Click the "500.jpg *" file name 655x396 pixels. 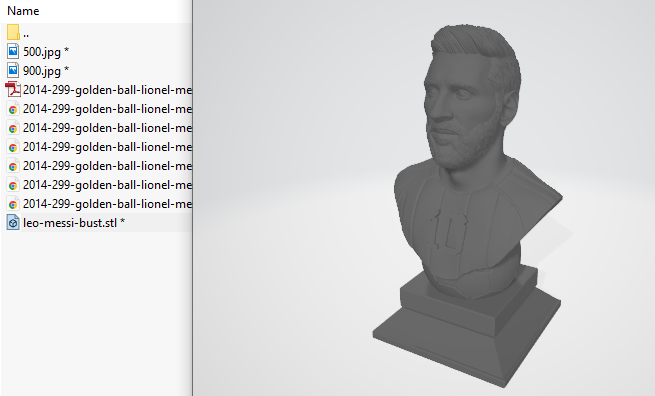point(46,52)
